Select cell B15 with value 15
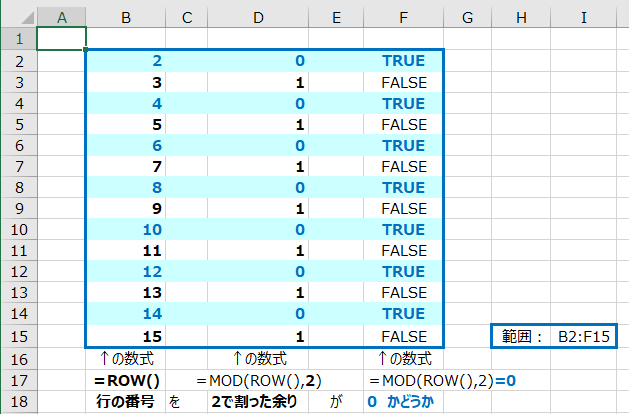The height and width of the screenshot is (414, 629). pos(125,336)
